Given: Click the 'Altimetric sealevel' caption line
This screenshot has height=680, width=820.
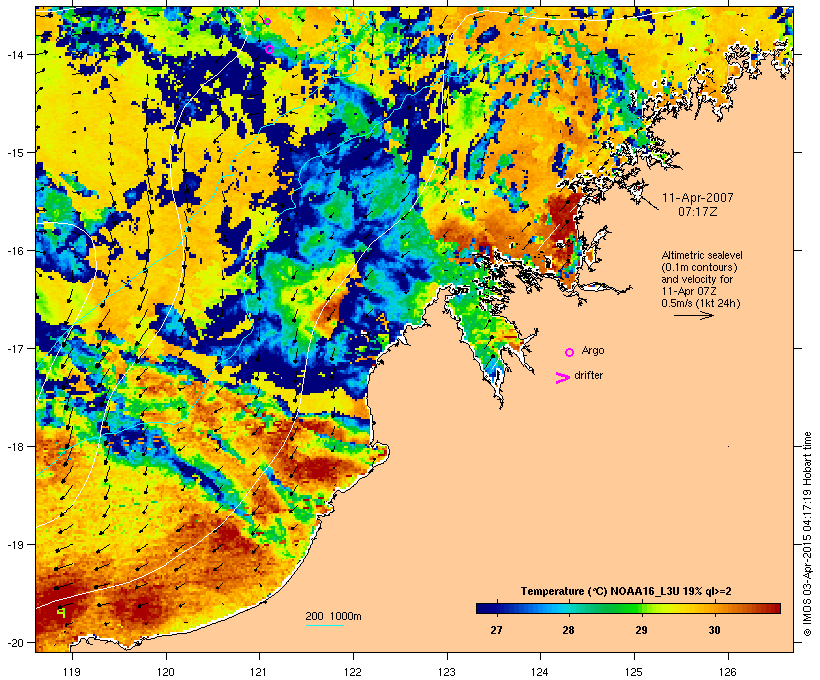Looking at the screenshot, I should pos(702,255).
